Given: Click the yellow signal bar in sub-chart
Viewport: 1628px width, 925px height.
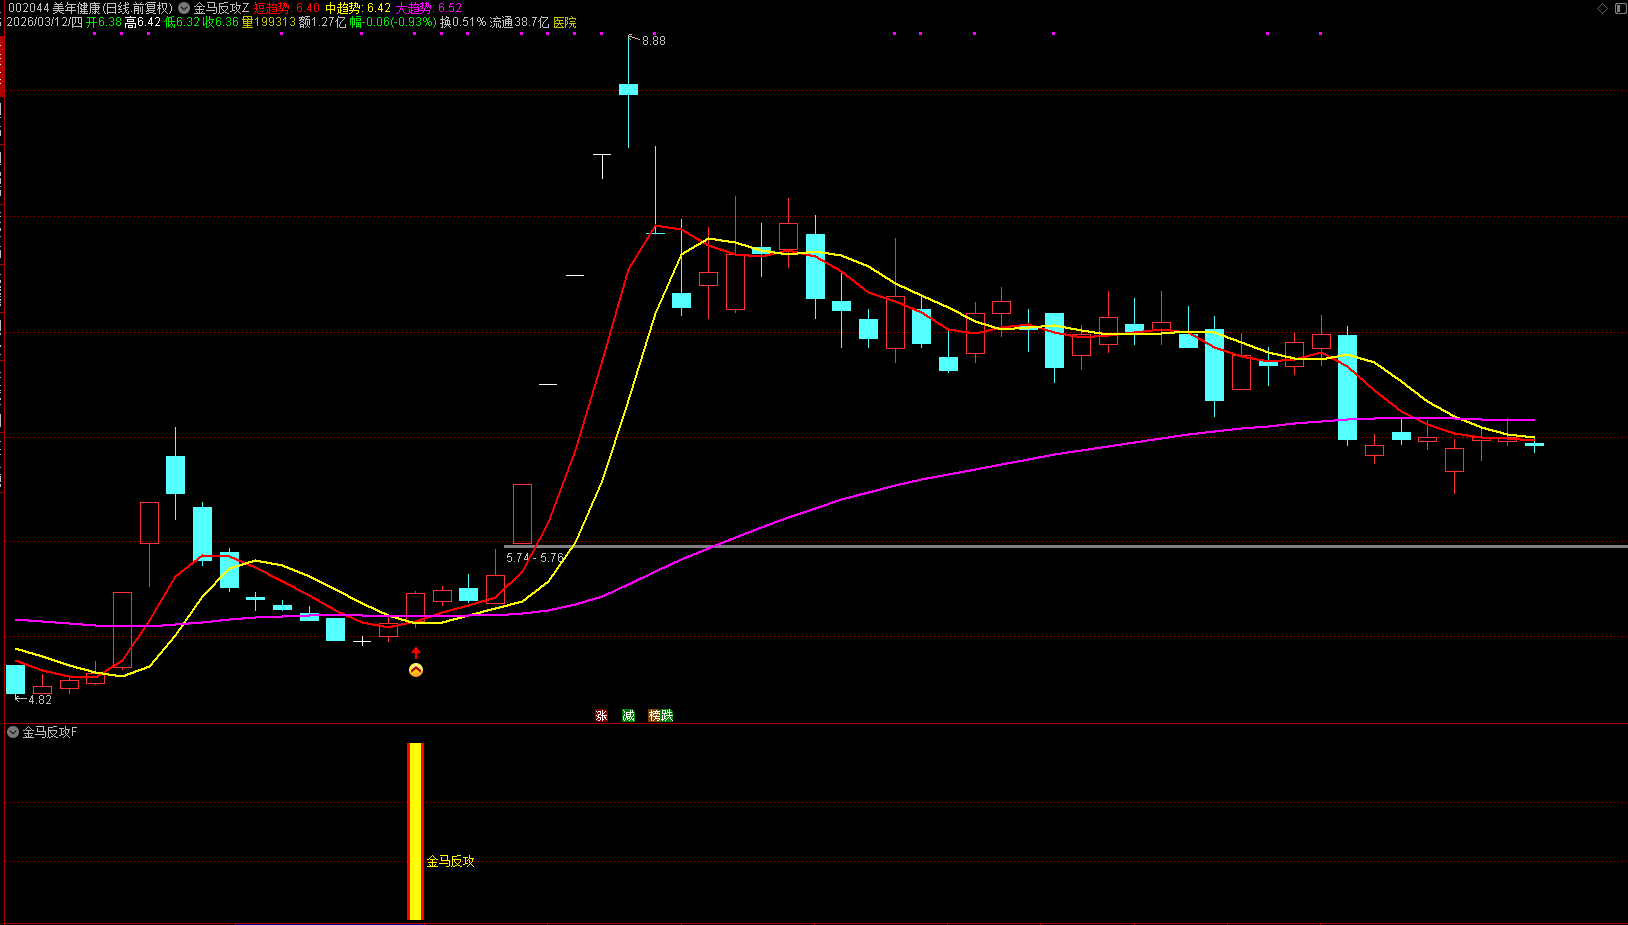Looking at the screenshot, I should pyautogui.click(x=415, y=831).
